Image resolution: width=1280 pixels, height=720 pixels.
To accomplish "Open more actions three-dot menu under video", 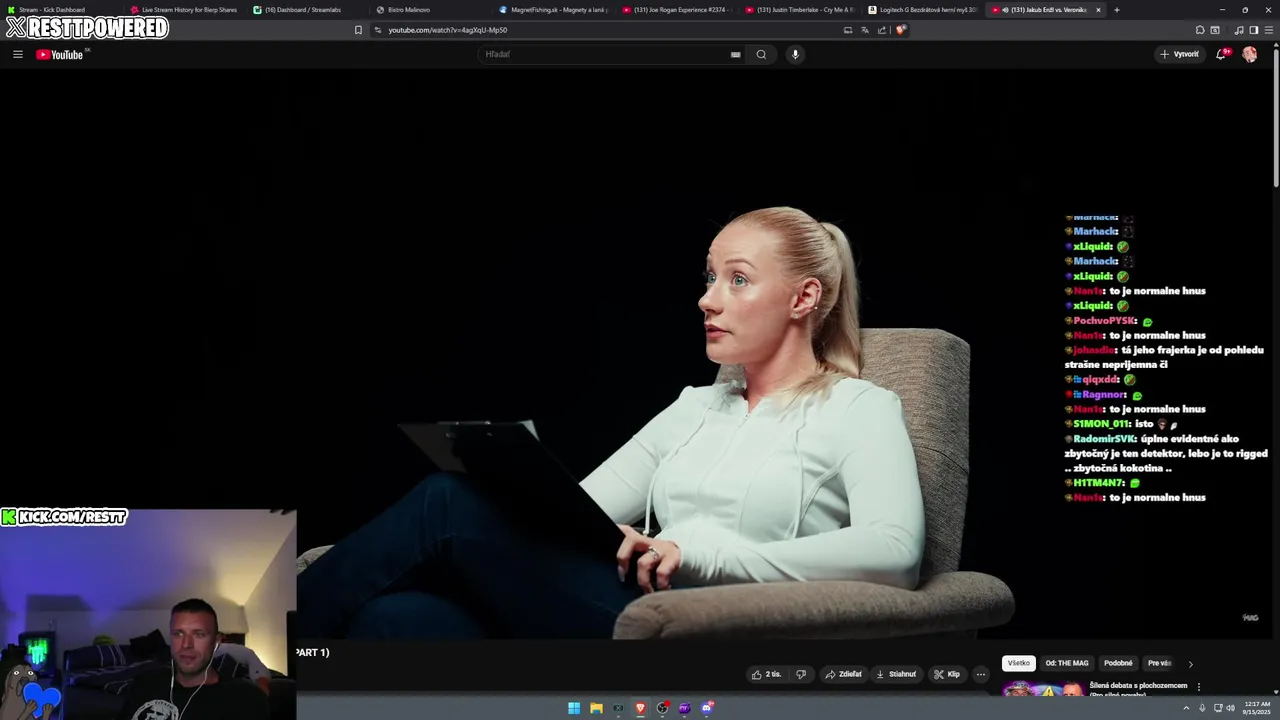I will (x=981, y=674).
